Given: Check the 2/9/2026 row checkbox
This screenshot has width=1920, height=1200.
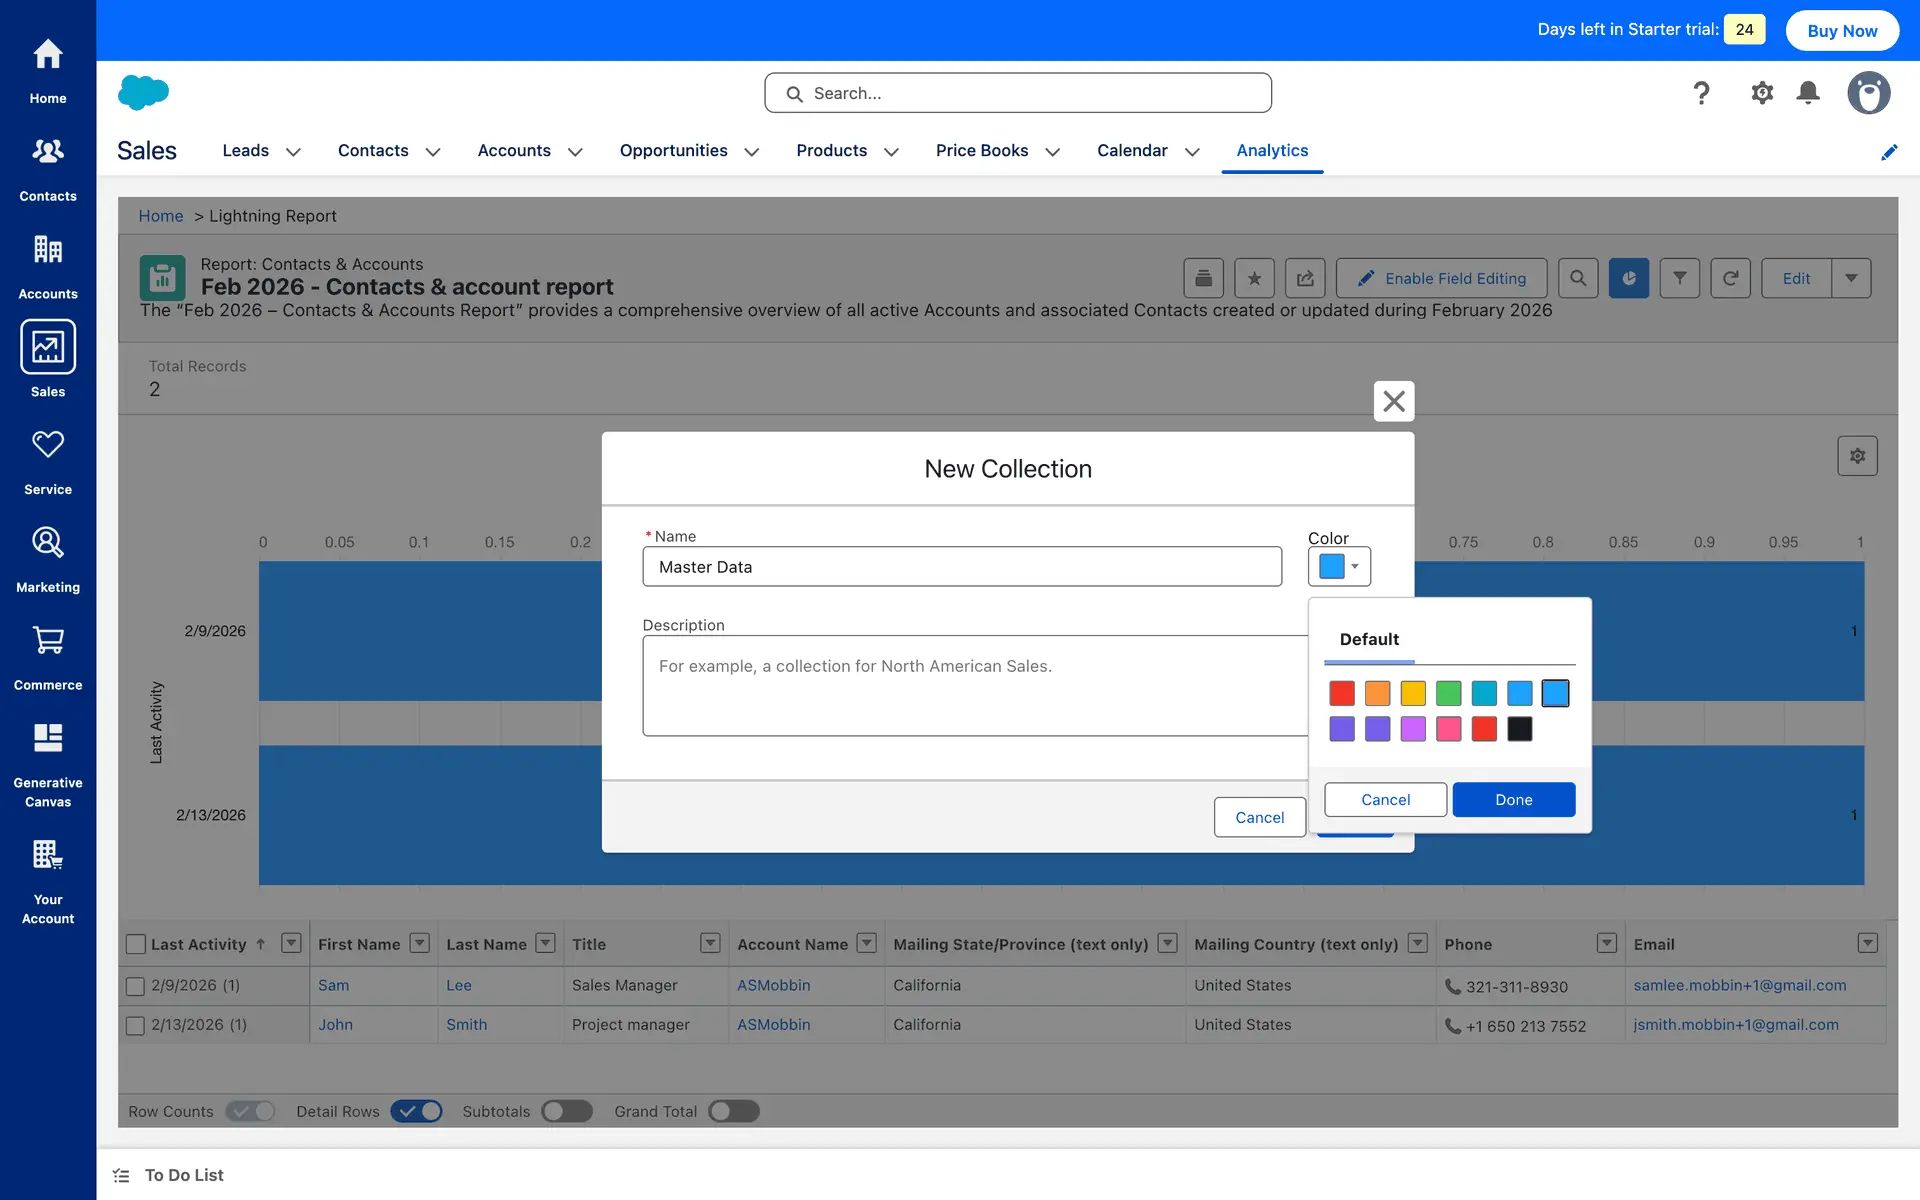Looking at the screenshot, I should click(x=136, y=986).
